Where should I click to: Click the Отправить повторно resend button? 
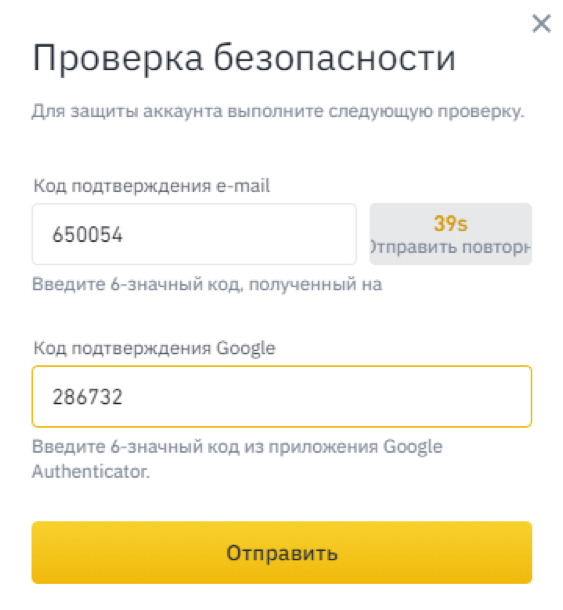[451, 234]
